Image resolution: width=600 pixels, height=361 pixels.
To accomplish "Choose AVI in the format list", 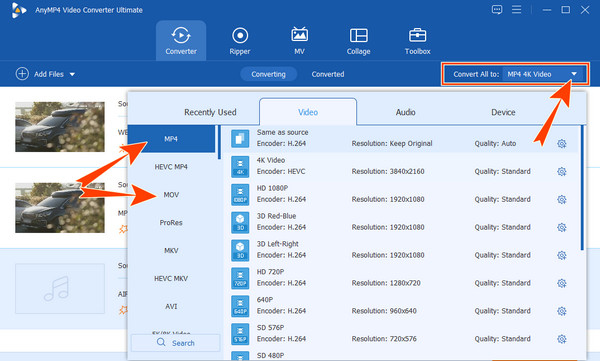I will pos(171,307).
